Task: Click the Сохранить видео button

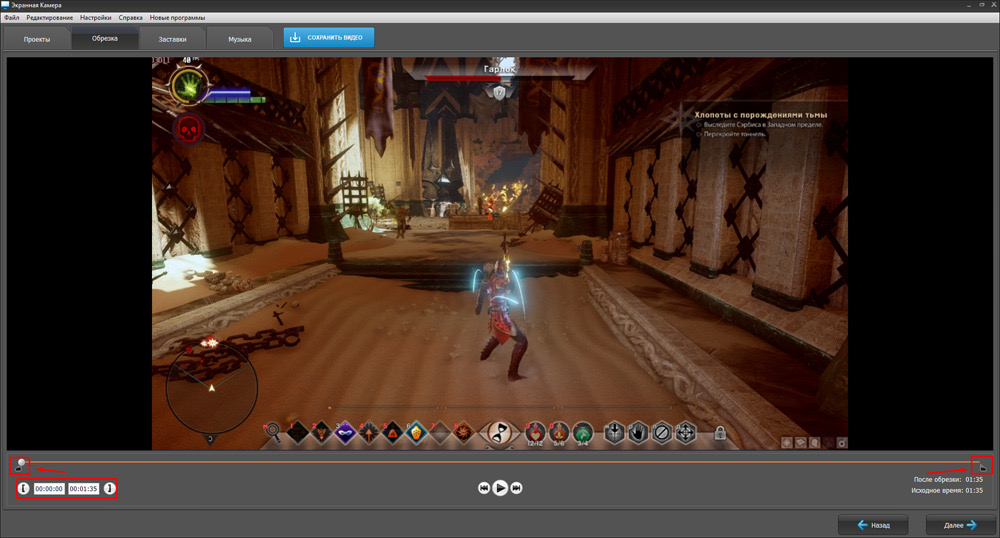Action: pyautogui.click(x=328, y=38)
